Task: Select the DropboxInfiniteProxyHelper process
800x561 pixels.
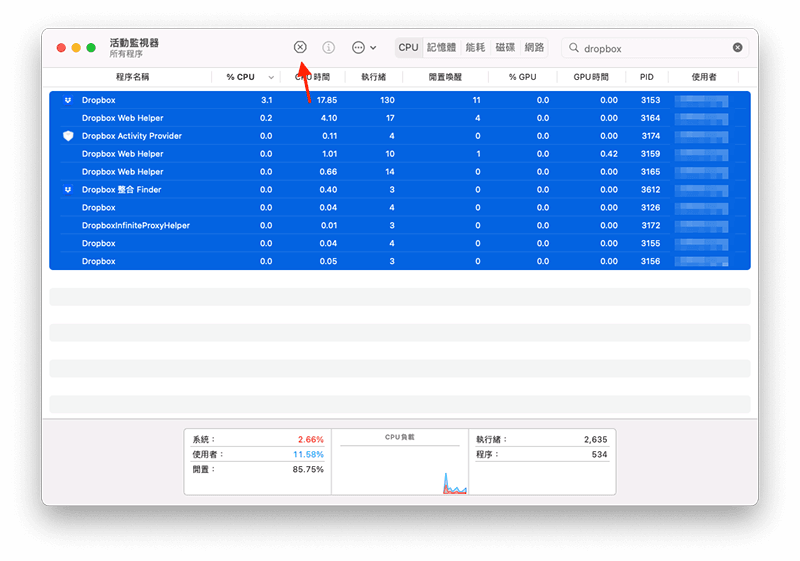Action: click(400, 225)
